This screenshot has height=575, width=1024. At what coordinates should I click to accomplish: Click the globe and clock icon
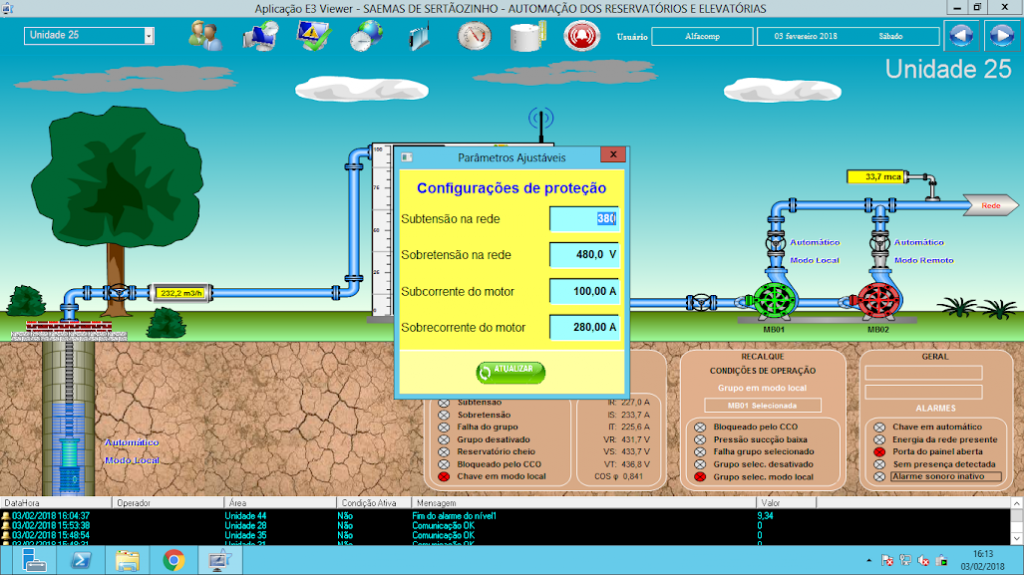pyautogui.click(x=365, y=36)
